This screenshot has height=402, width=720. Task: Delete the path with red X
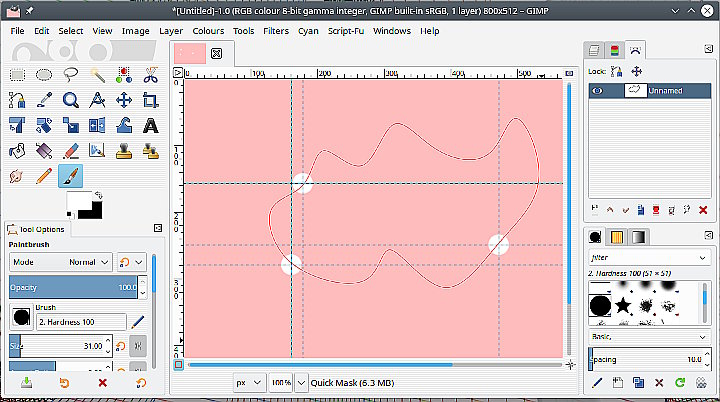703,210
